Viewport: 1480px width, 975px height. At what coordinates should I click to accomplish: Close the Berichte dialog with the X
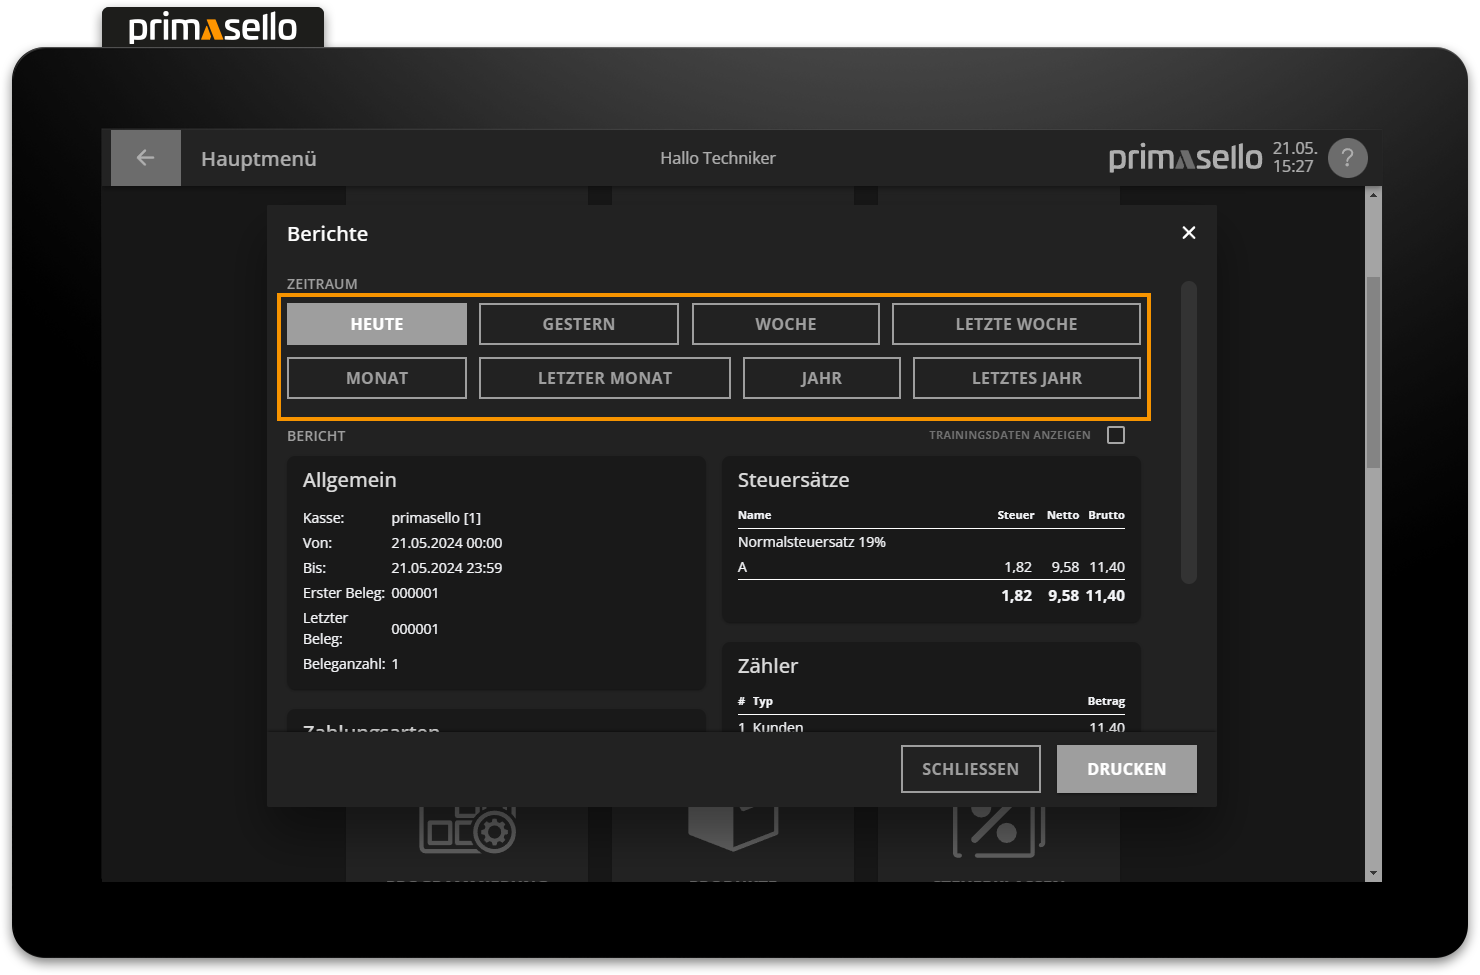tap(1188, 233)
